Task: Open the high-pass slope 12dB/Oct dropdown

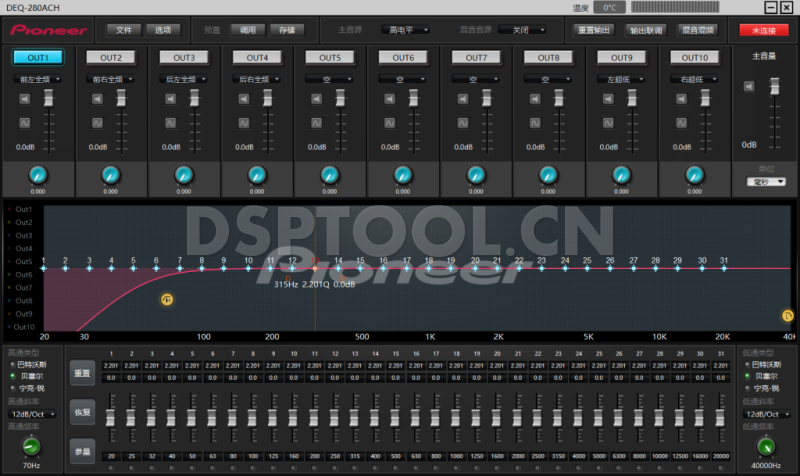Action: point(32,414)
